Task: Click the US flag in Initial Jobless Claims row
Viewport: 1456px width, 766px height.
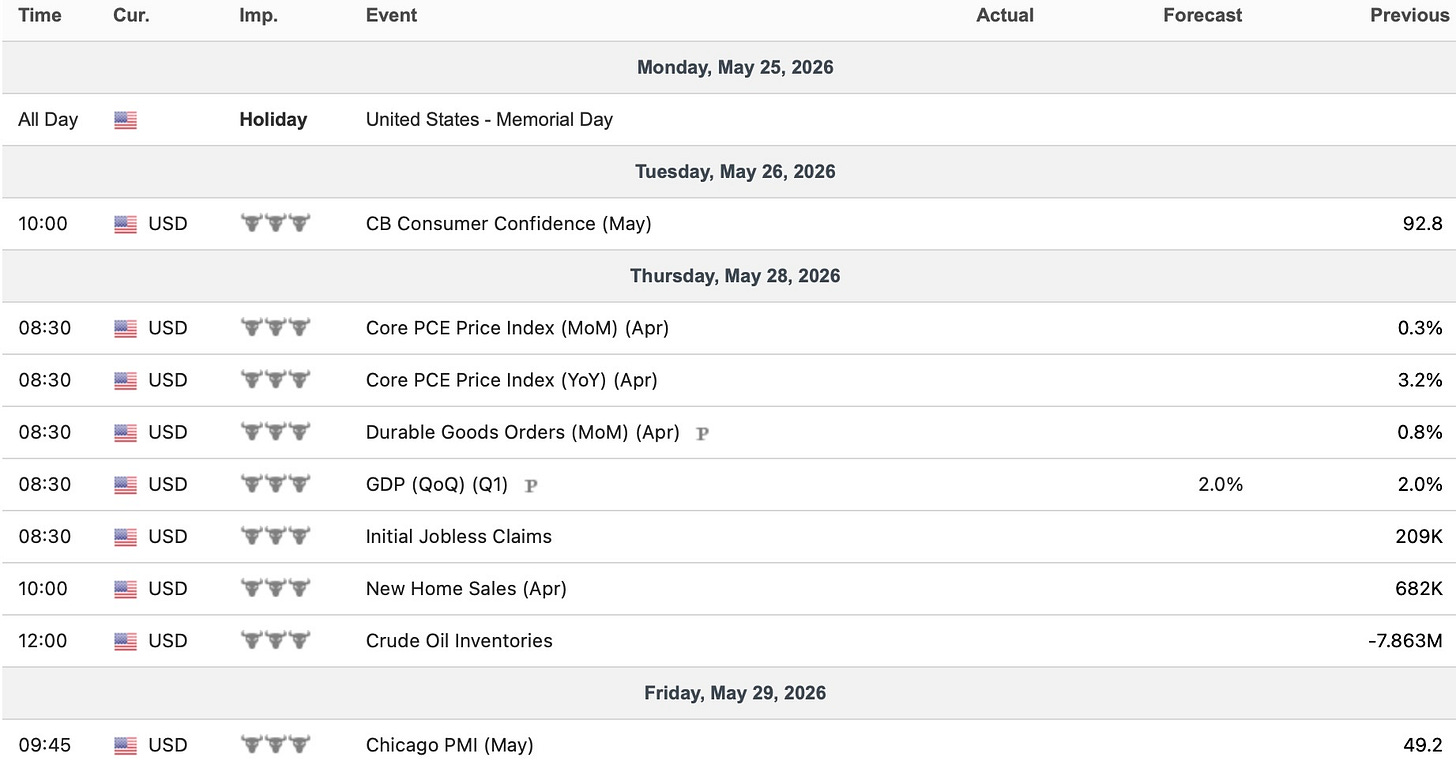Action: pos(125,537)
